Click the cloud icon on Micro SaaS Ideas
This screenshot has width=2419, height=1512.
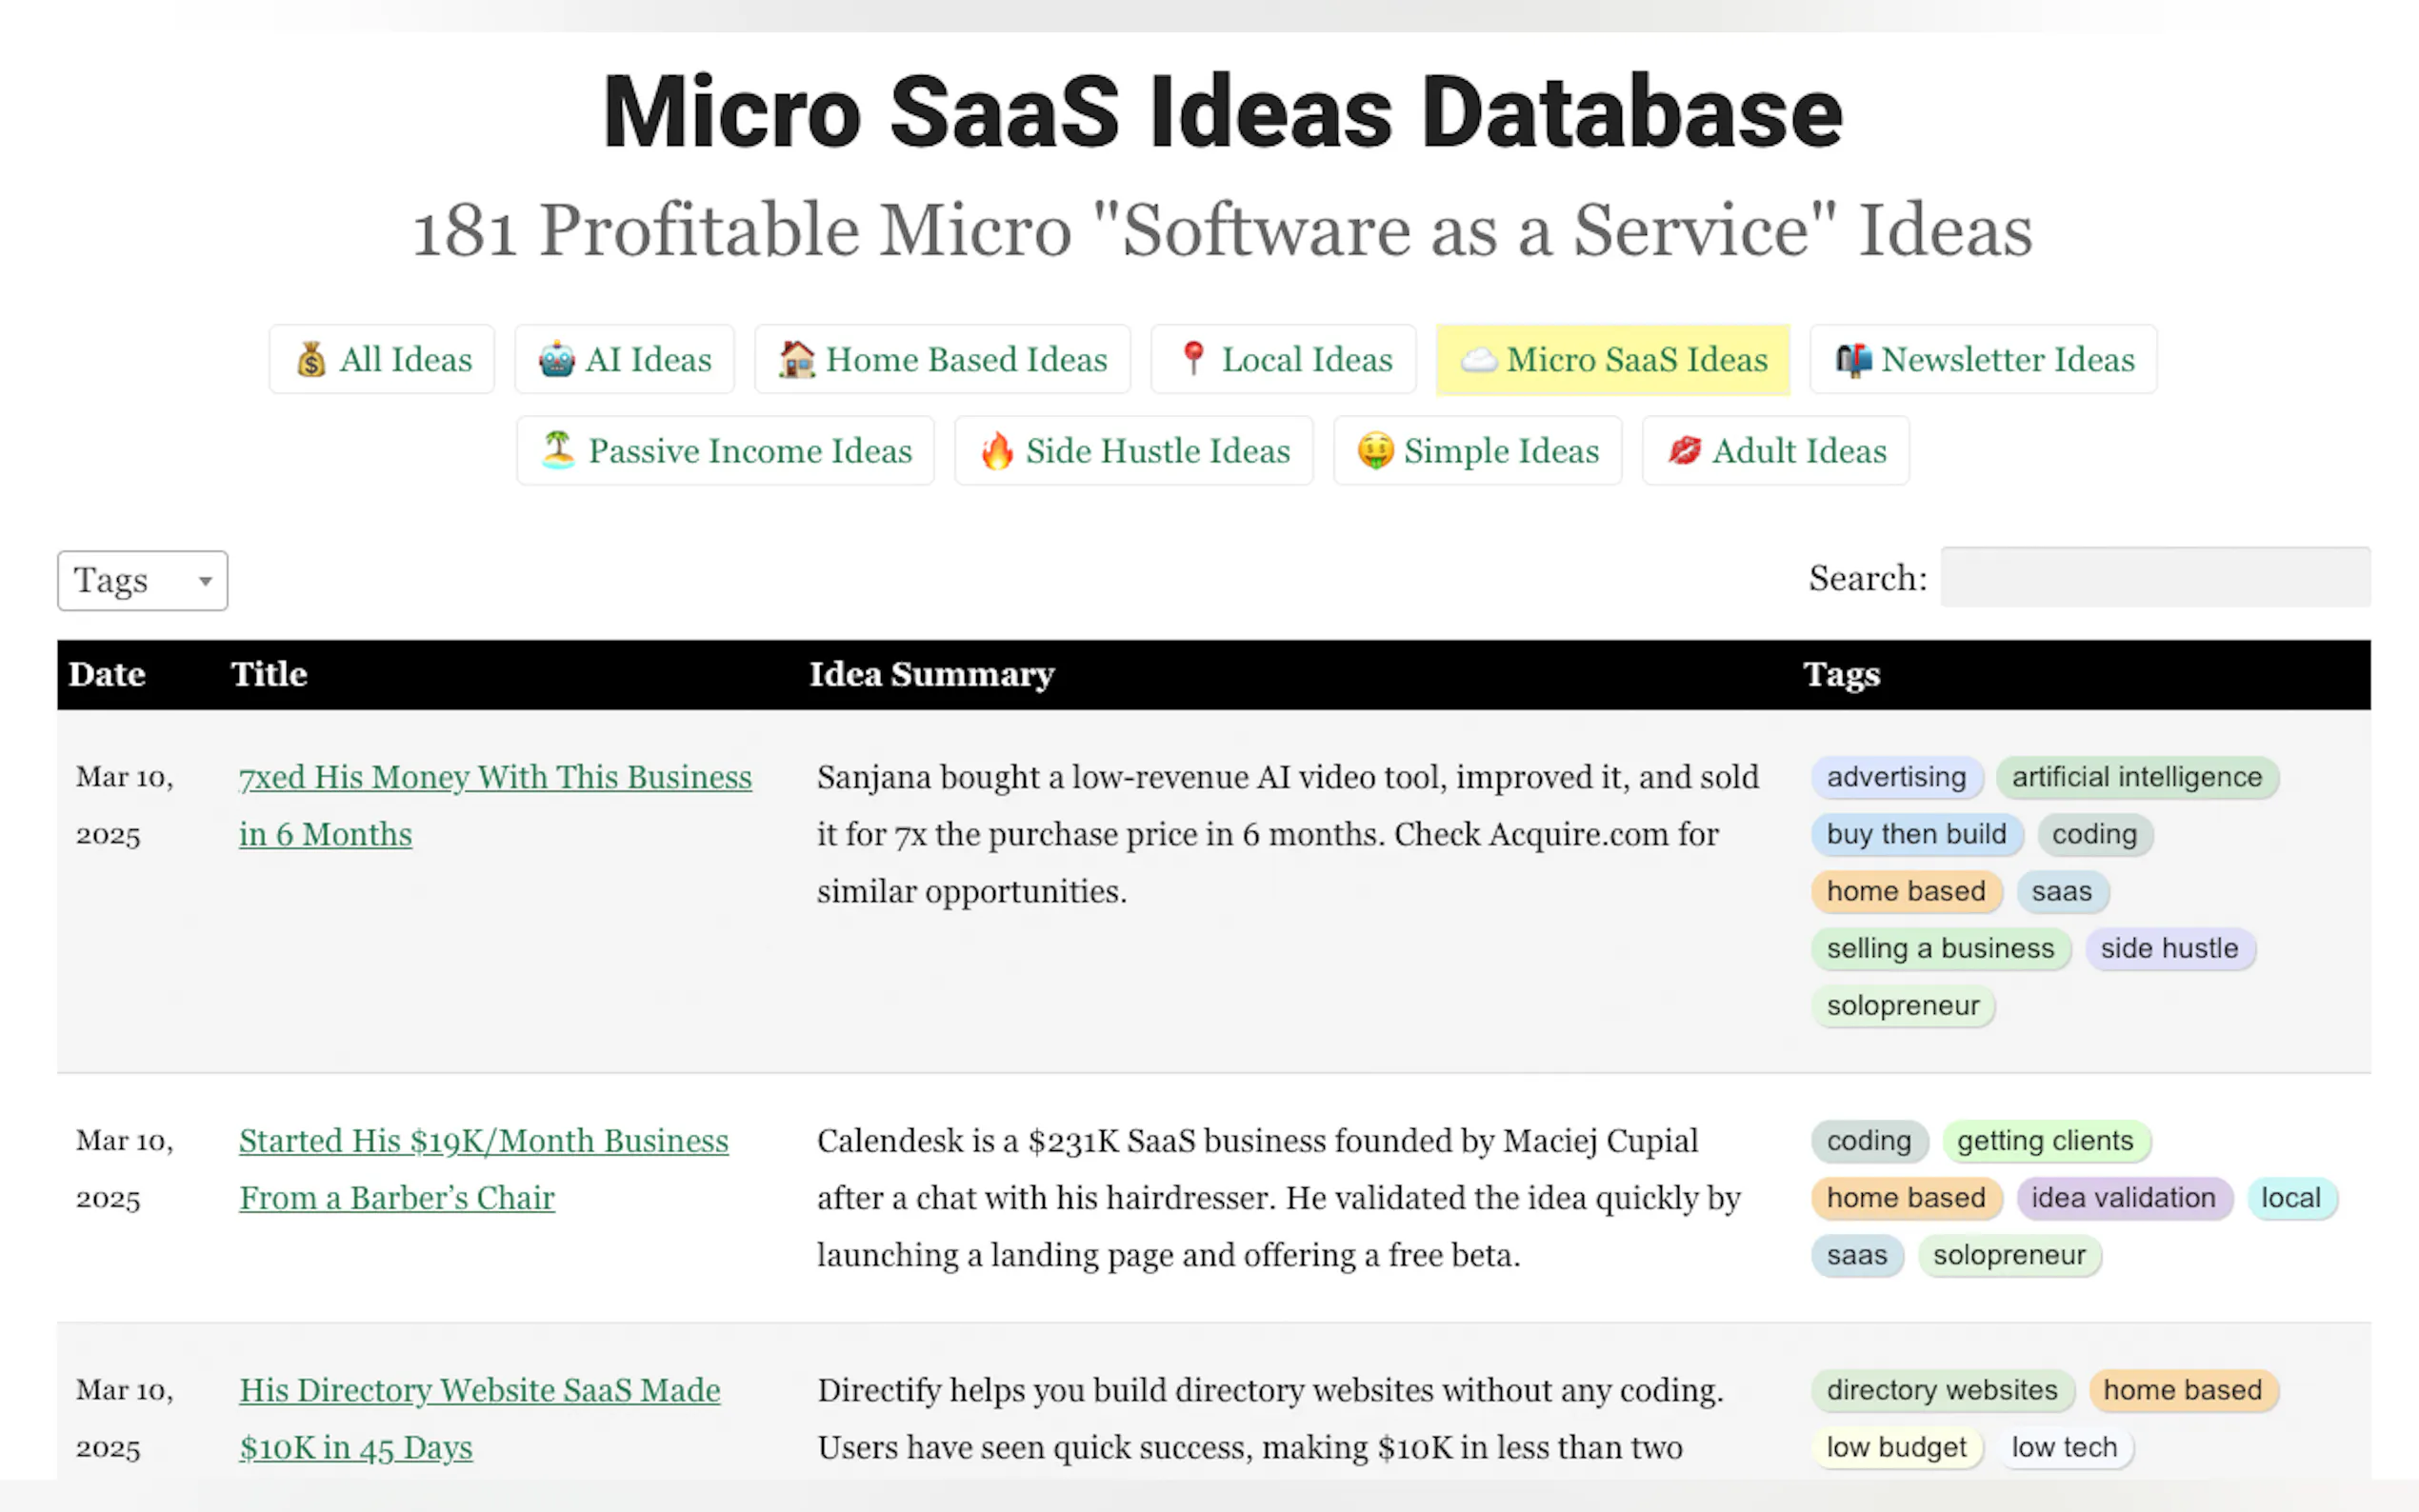click(1478, 360)
